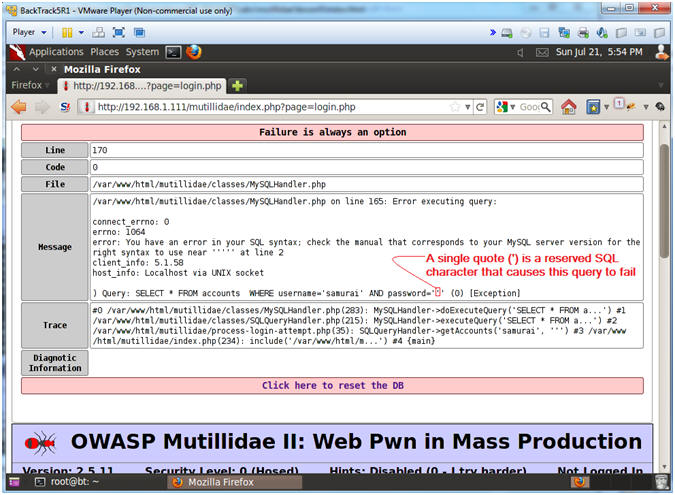Click the Firefox workspace switcher cell

click(x=579, y=482)
